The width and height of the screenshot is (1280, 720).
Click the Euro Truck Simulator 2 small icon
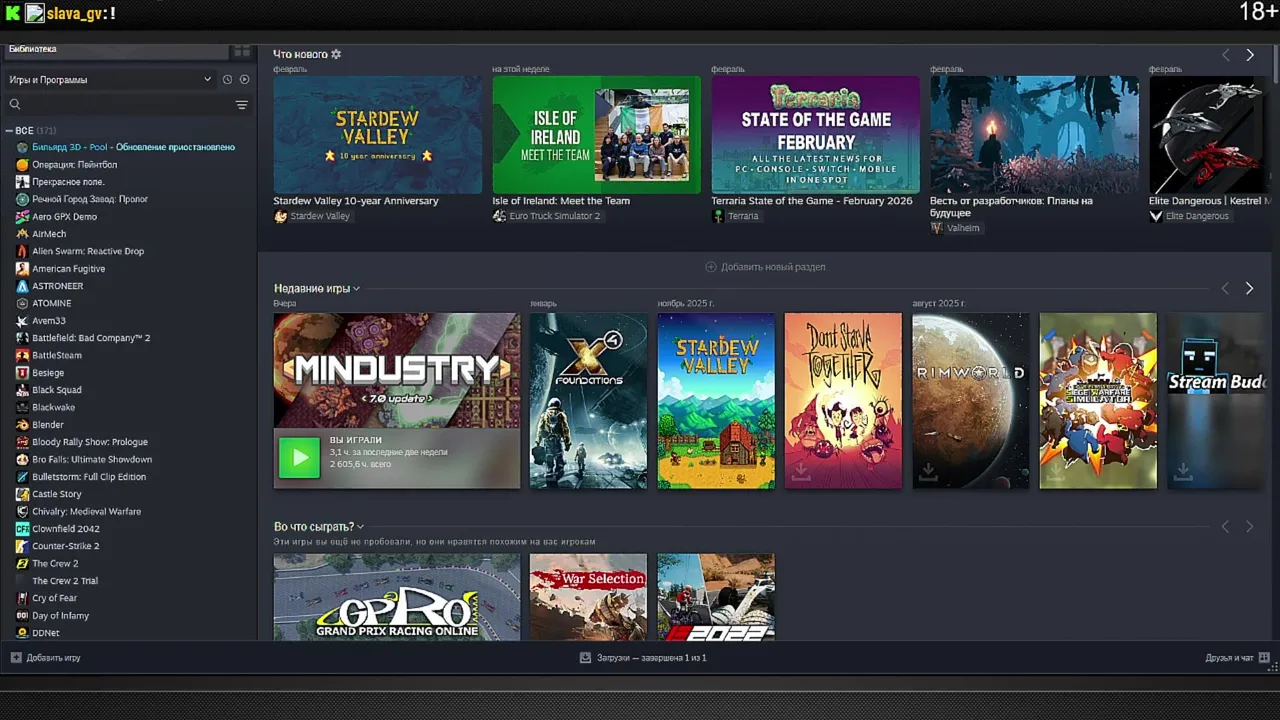[499, 216]
